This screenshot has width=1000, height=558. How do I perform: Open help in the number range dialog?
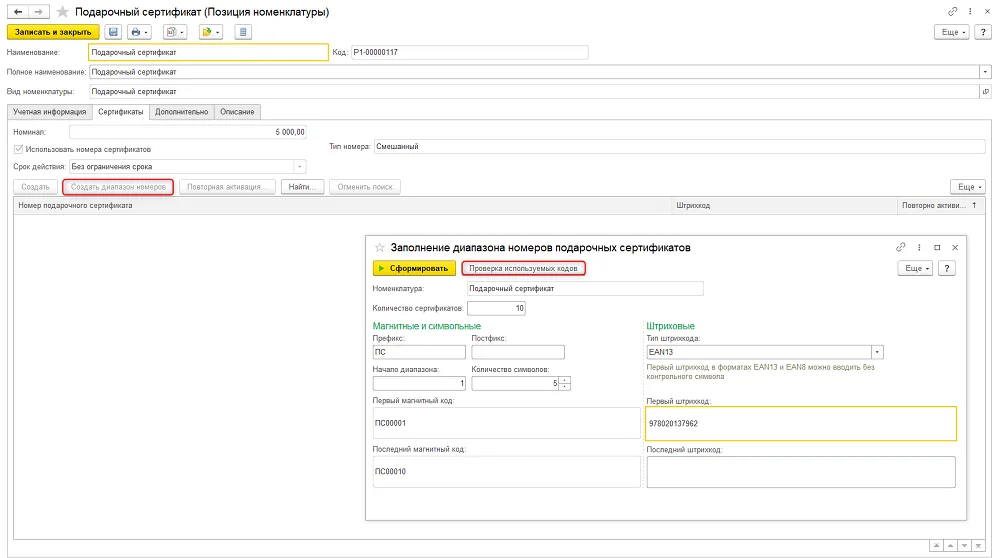946,268
